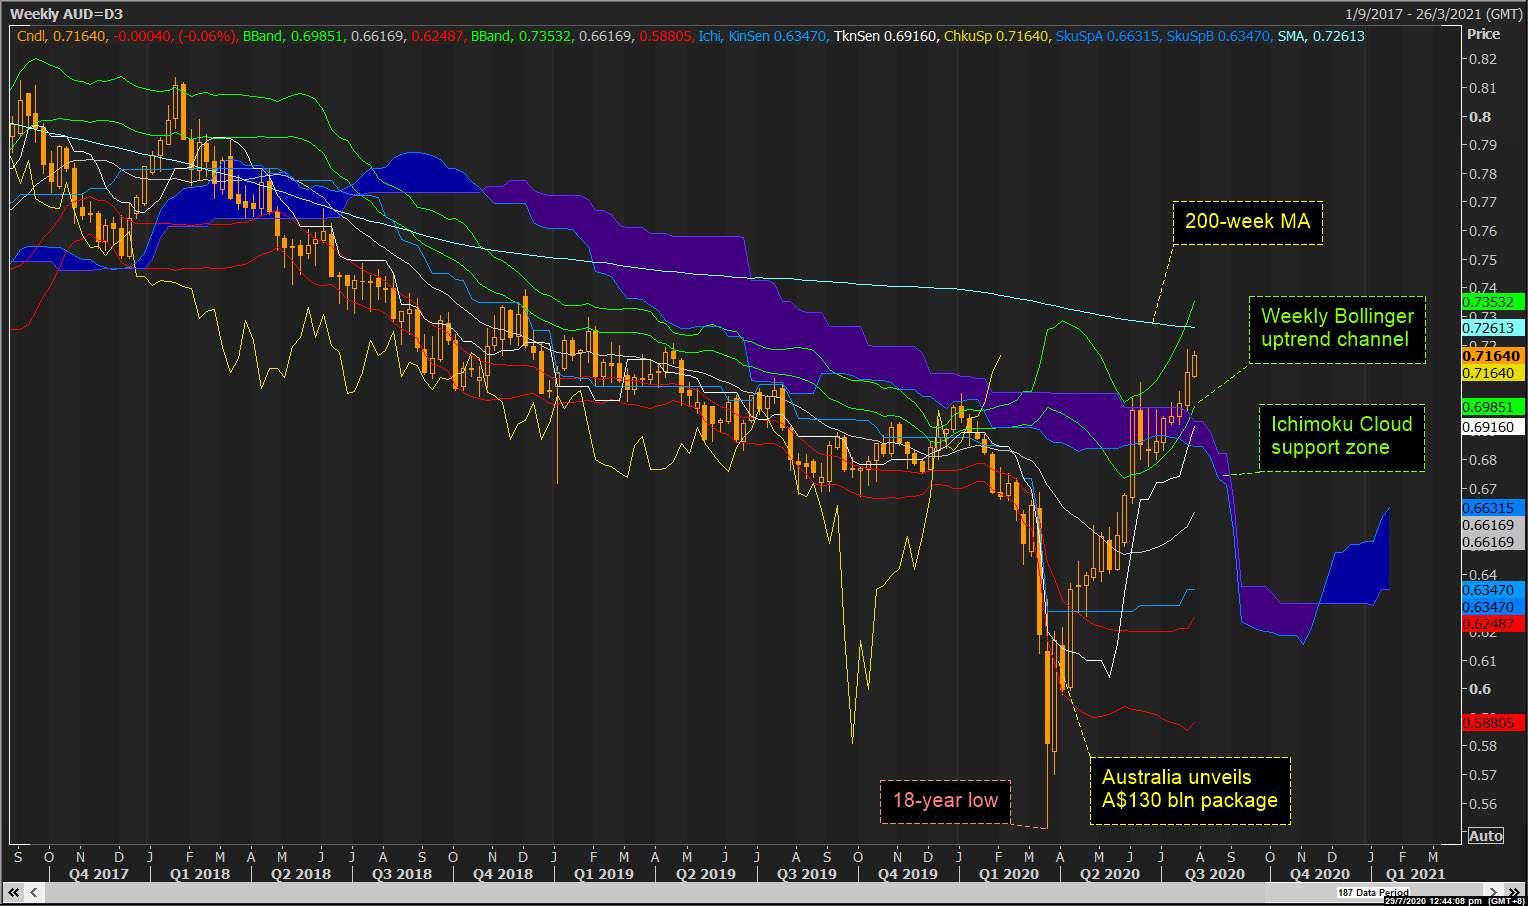The image size is (1528, 906).
Task: Jump to latest data with double-right arrow
Action: 1512,892
